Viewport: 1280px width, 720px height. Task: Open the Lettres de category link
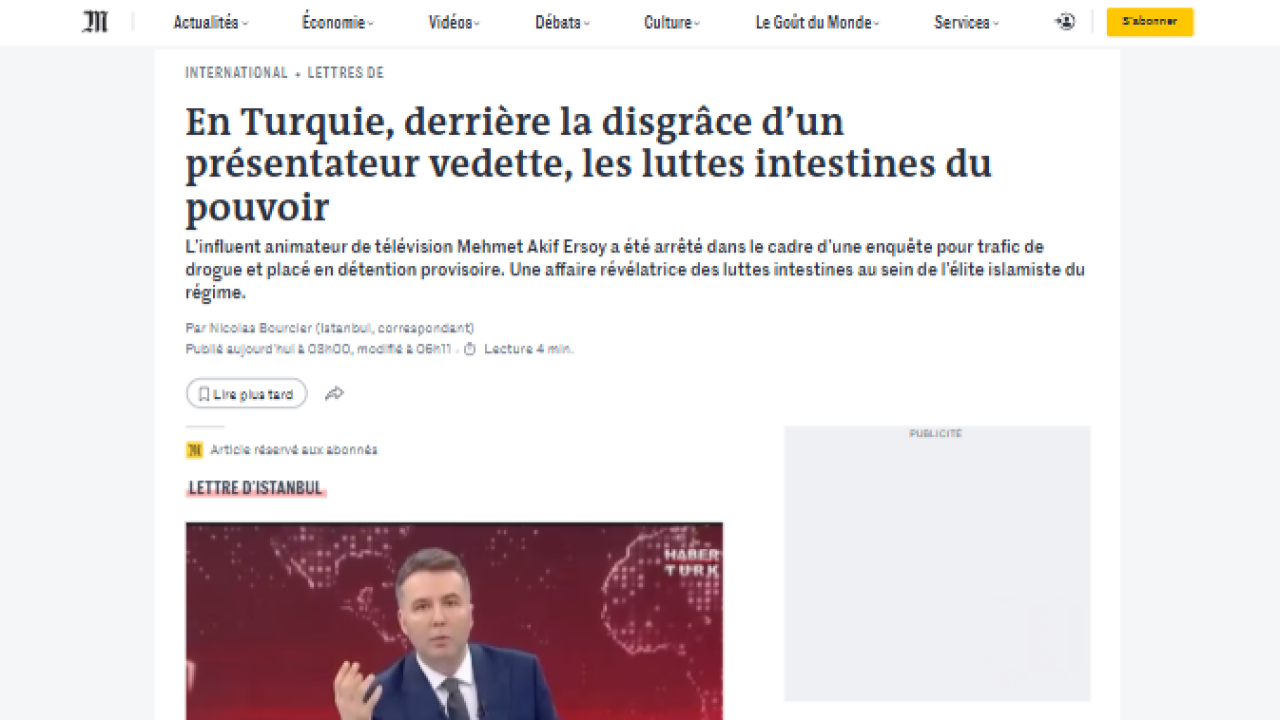[345, 73]
